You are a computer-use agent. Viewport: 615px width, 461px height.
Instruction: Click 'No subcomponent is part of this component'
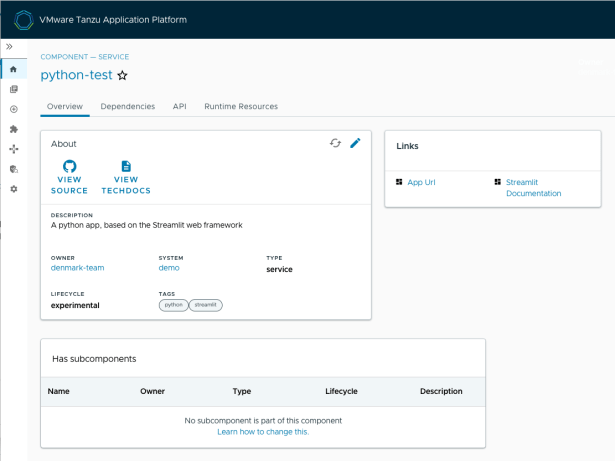click(x=263, y=421)
